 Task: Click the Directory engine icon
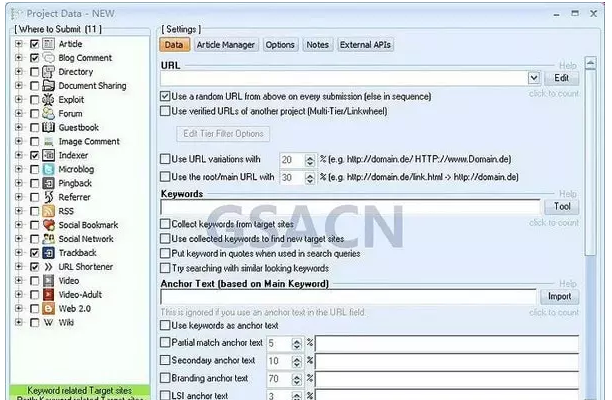48,72
